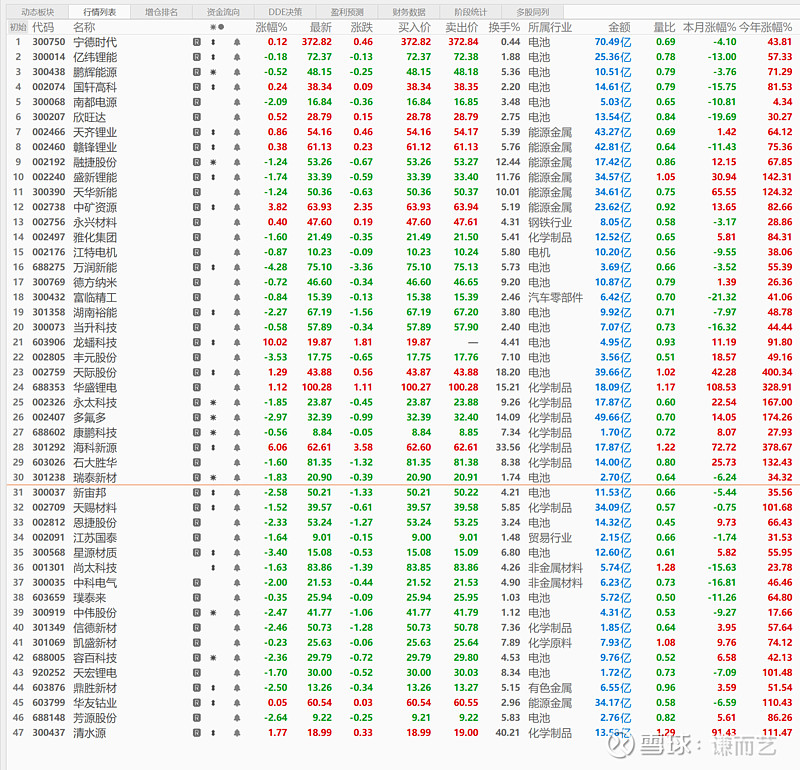This screenshot has height=770, width=800.
Task: Sort by the 涨幅% column header
Action: (270, 27)
